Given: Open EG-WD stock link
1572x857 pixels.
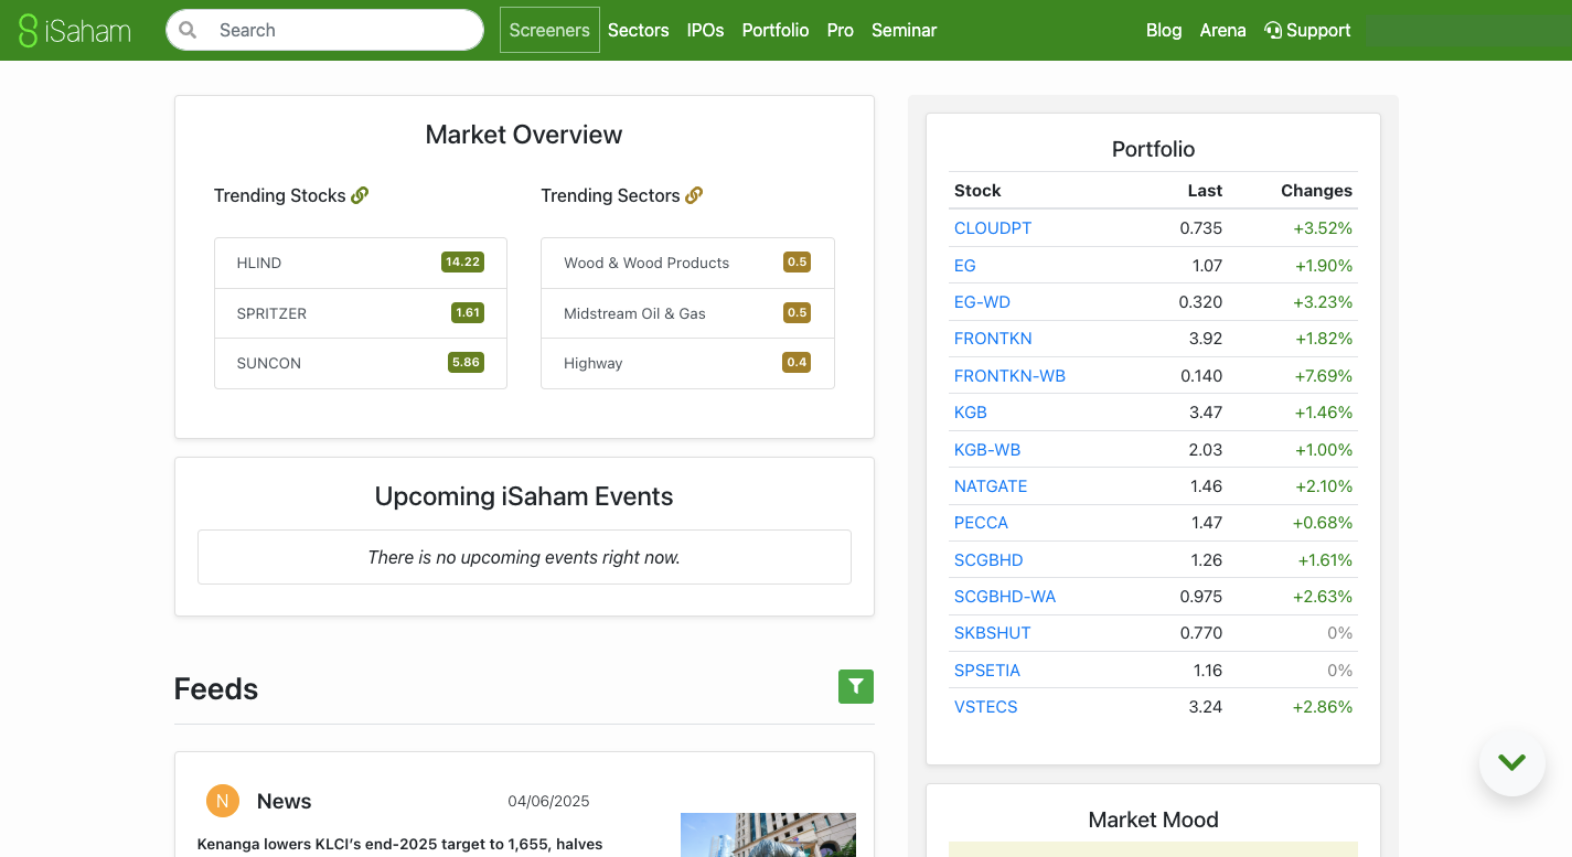Looking at the screenshot, I should tap(982, 302).
